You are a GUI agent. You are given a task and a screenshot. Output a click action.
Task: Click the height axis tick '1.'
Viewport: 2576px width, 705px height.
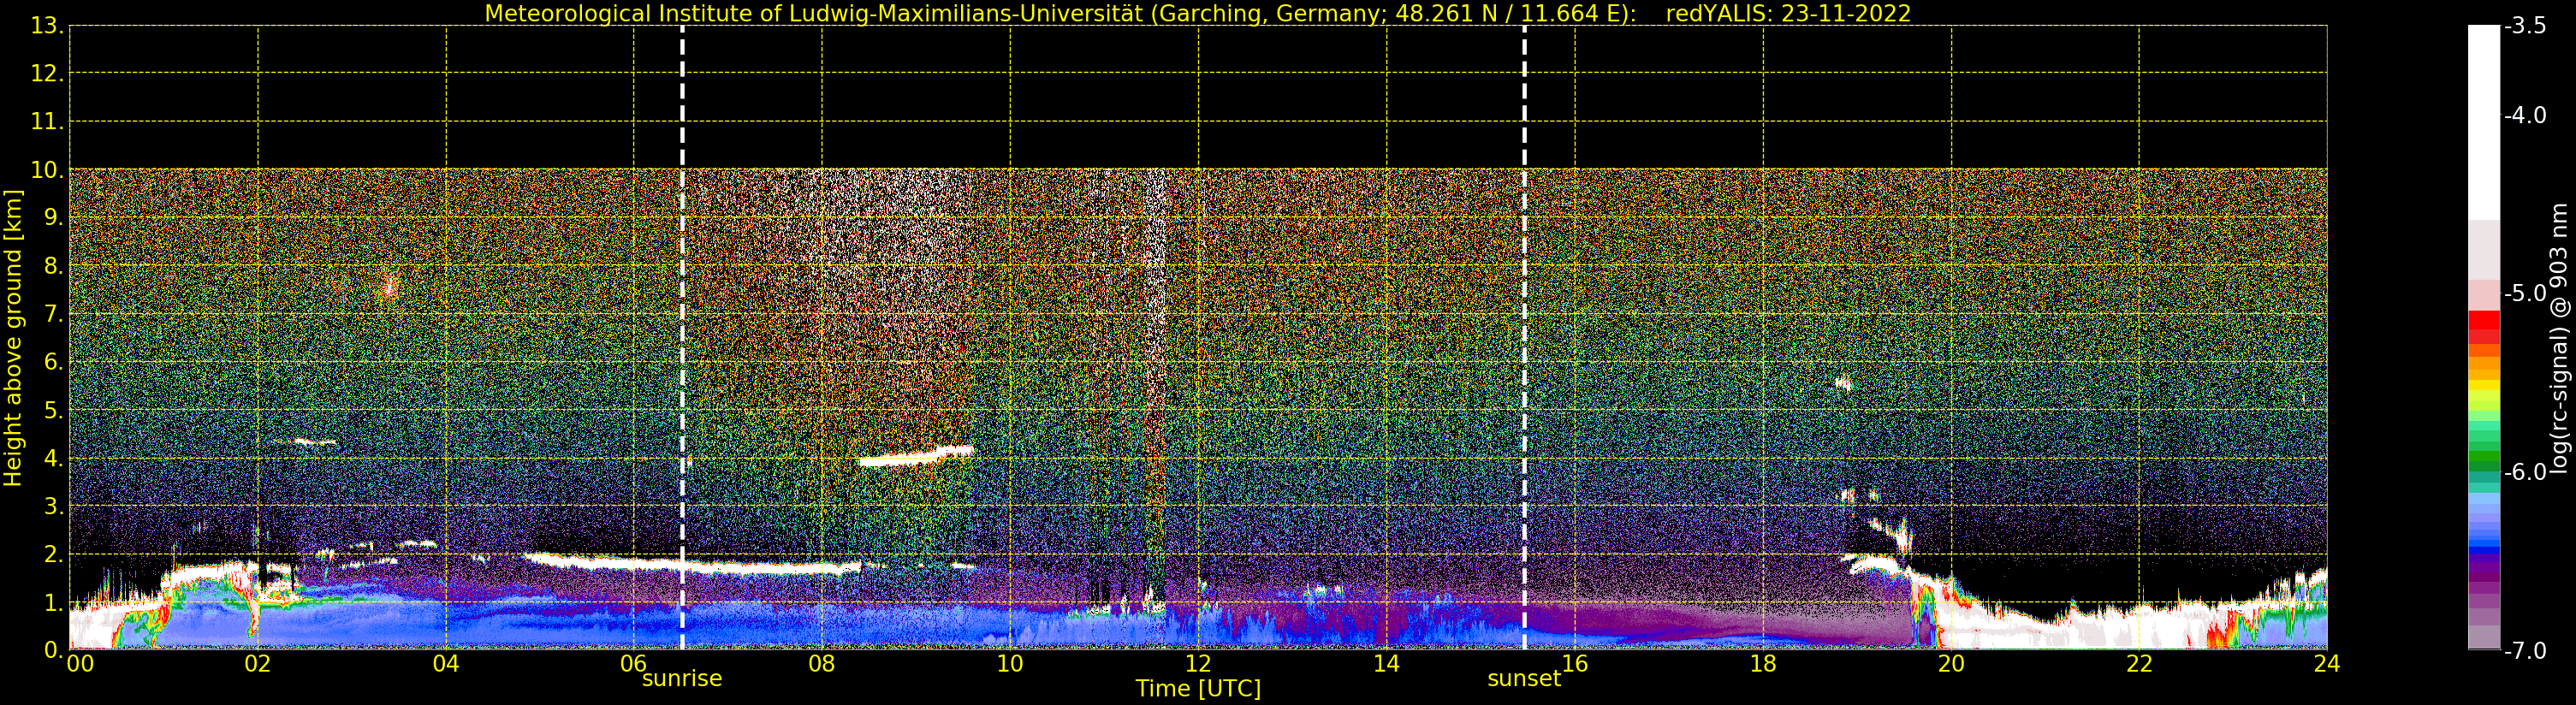click(54, 603)
